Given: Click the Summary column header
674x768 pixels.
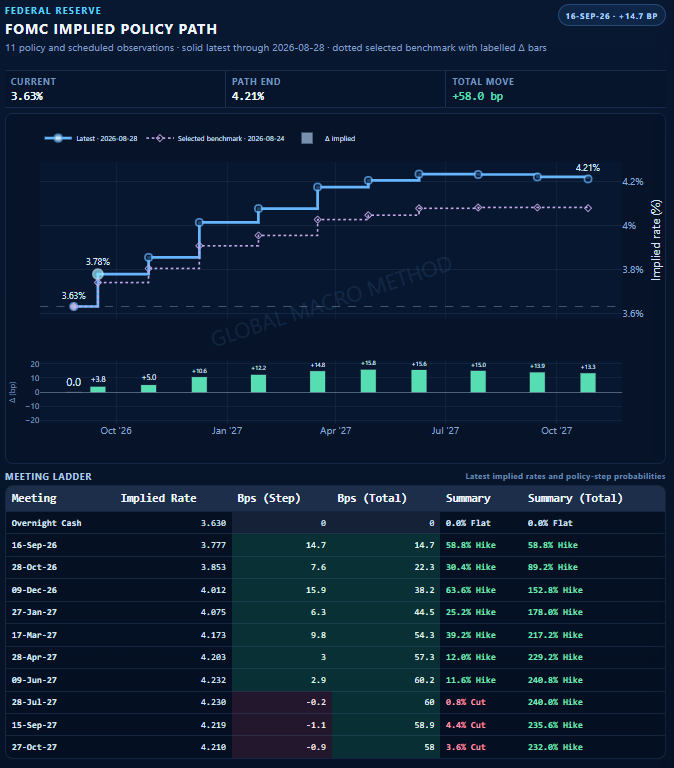Looking at the screenshot, I should click(468, 498).
